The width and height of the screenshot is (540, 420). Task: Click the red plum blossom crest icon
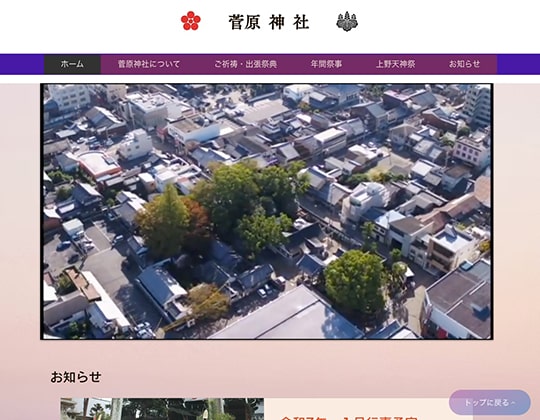190,21
